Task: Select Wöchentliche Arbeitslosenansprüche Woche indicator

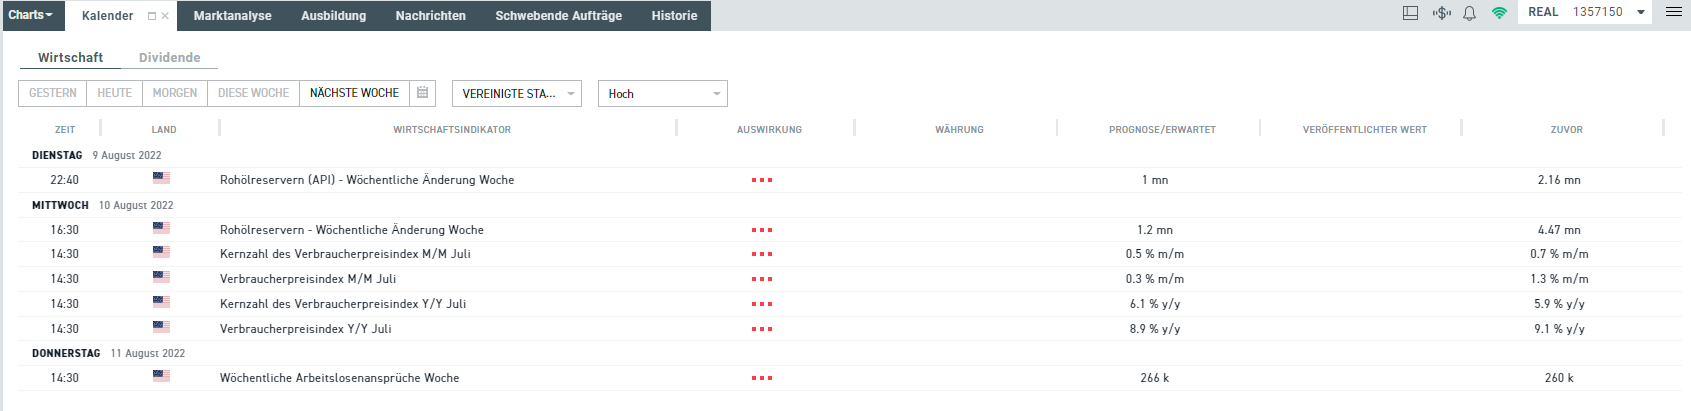Action: 340,378
